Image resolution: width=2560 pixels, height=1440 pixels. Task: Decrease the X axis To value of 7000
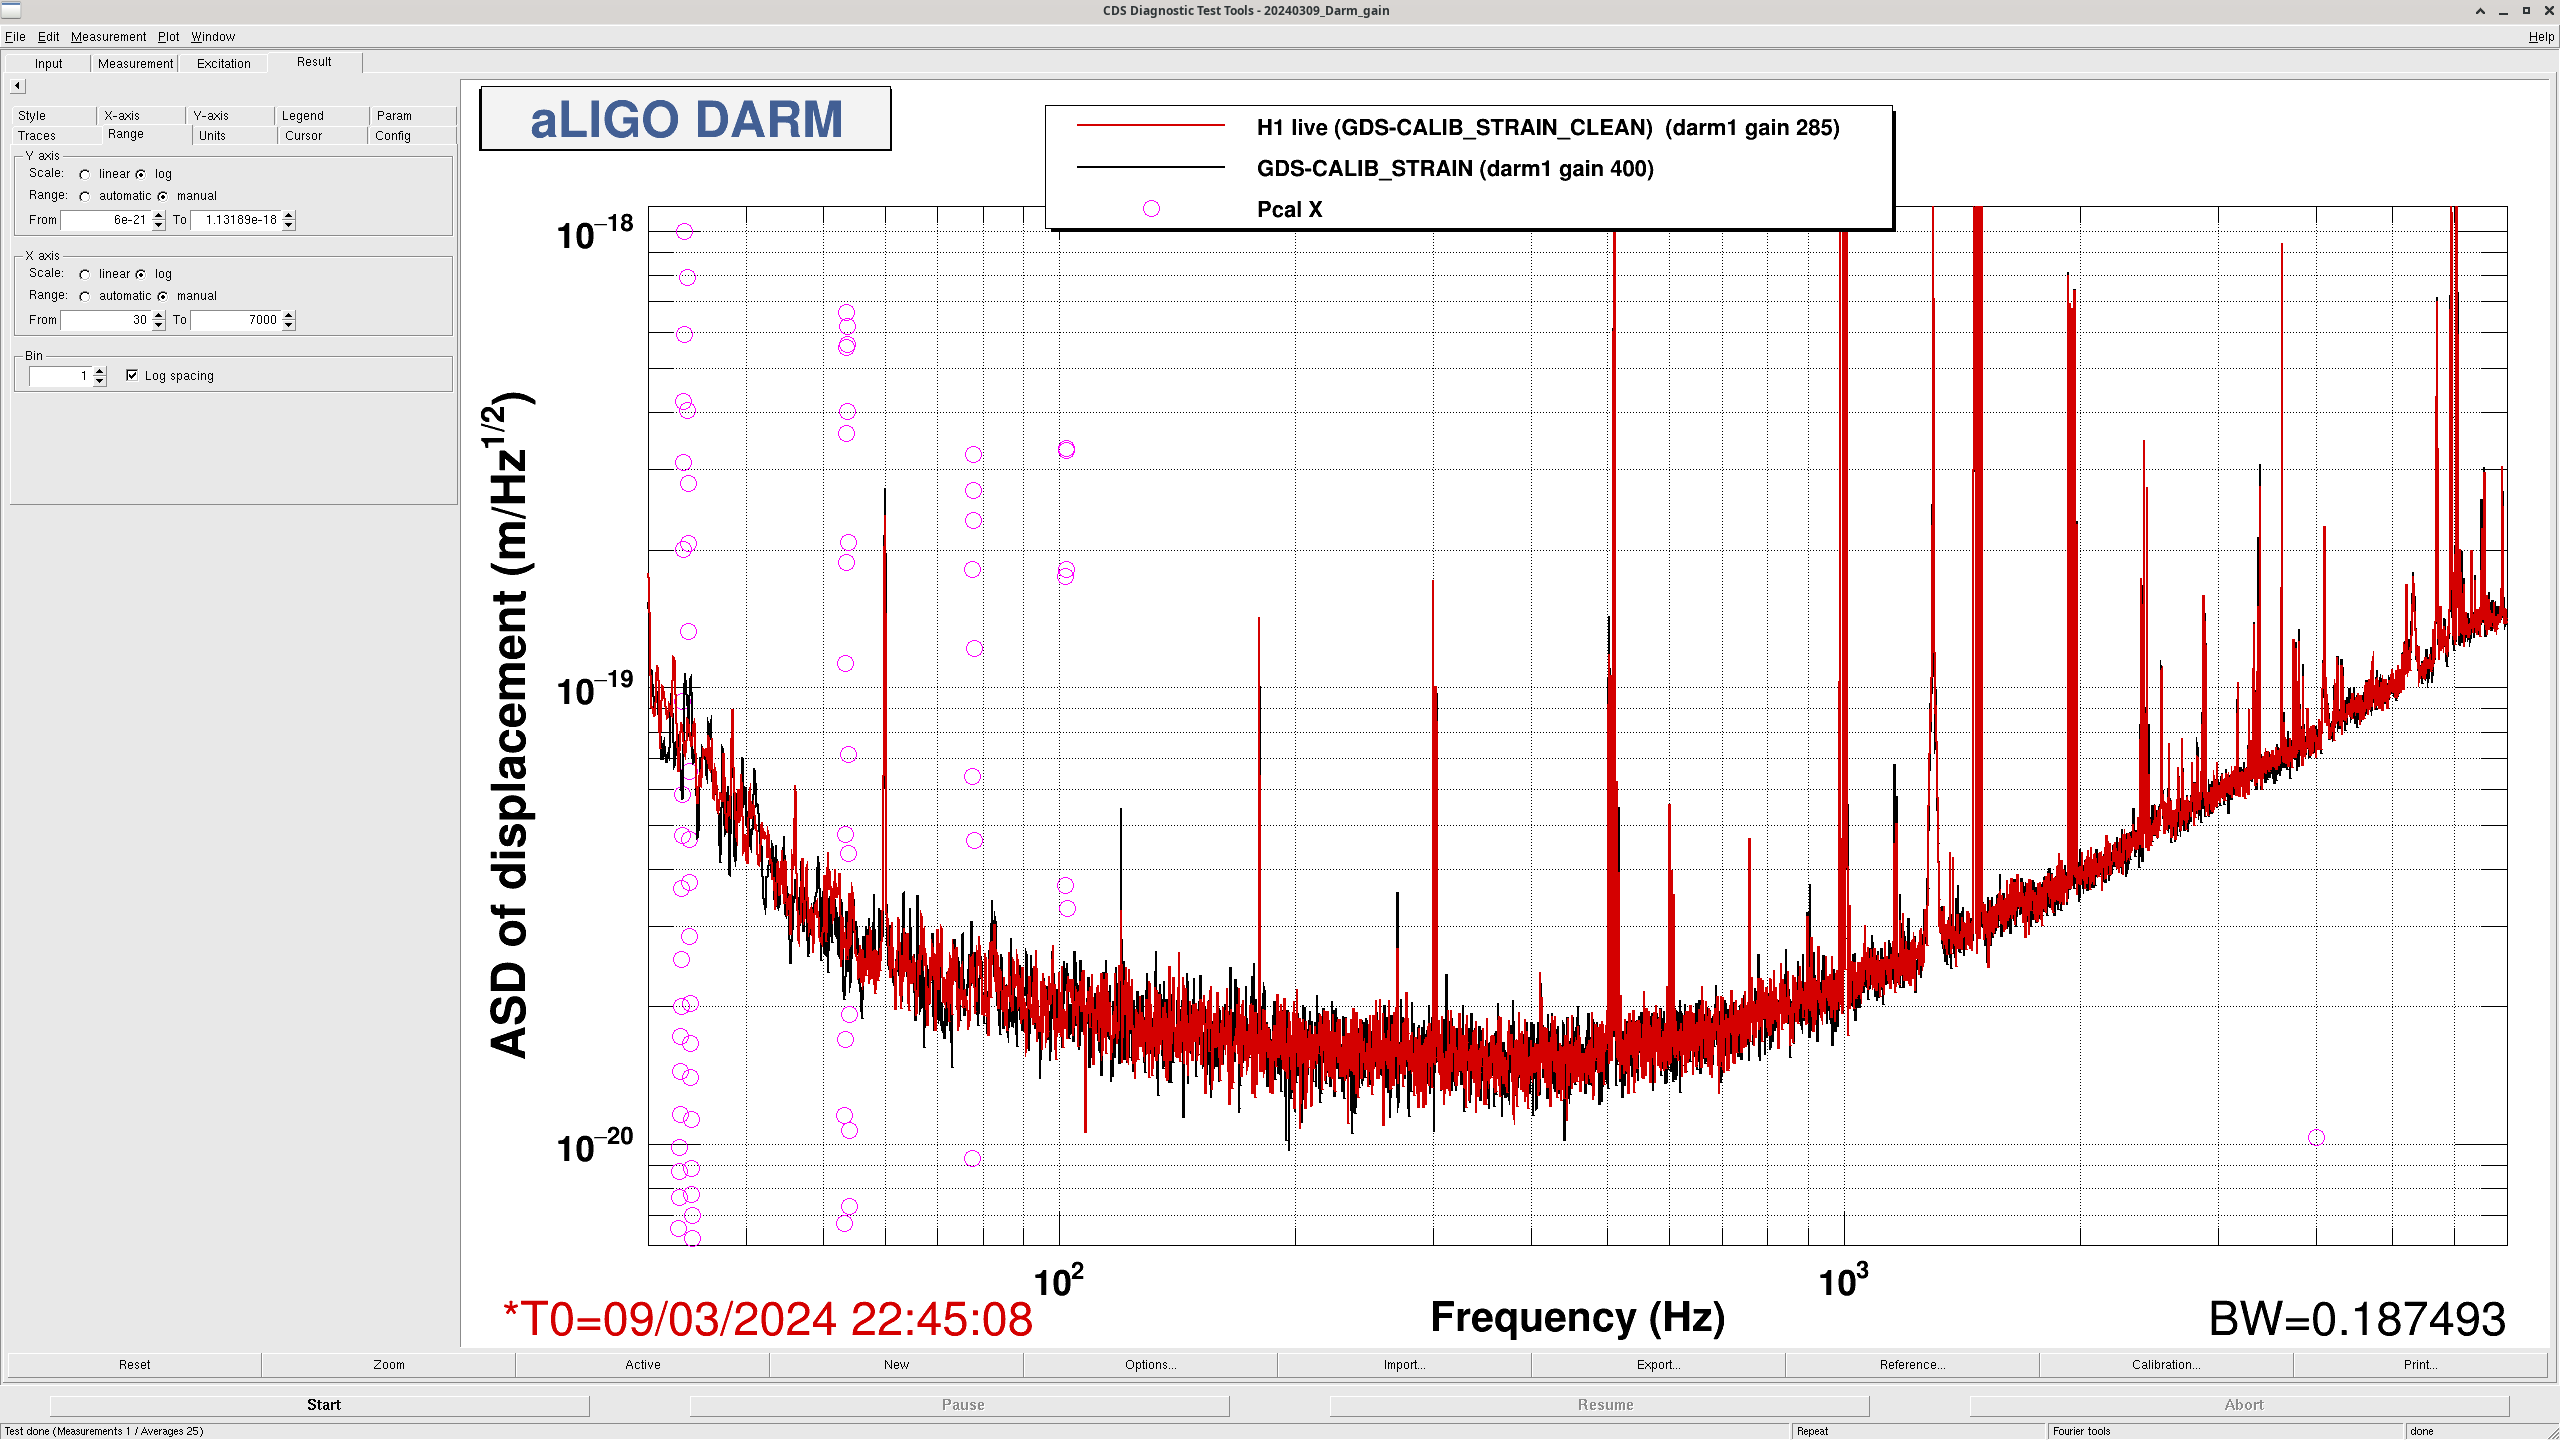[x=289, y=325]
